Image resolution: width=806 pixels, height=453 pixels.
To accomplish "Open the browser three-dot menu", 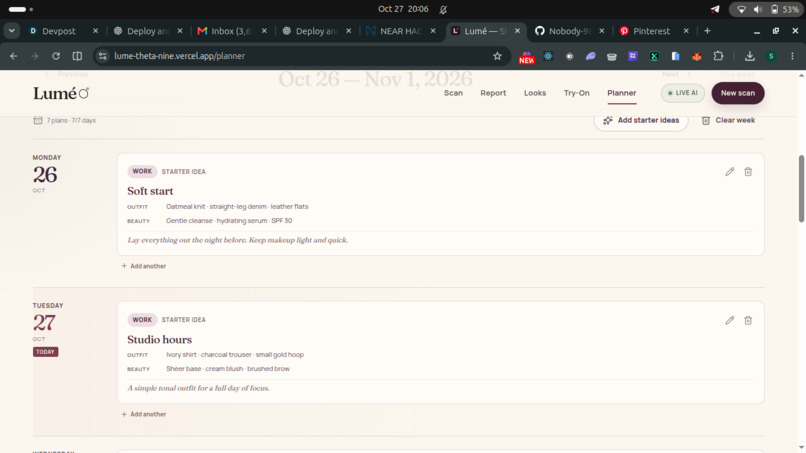I will click(x=792, y=56).
